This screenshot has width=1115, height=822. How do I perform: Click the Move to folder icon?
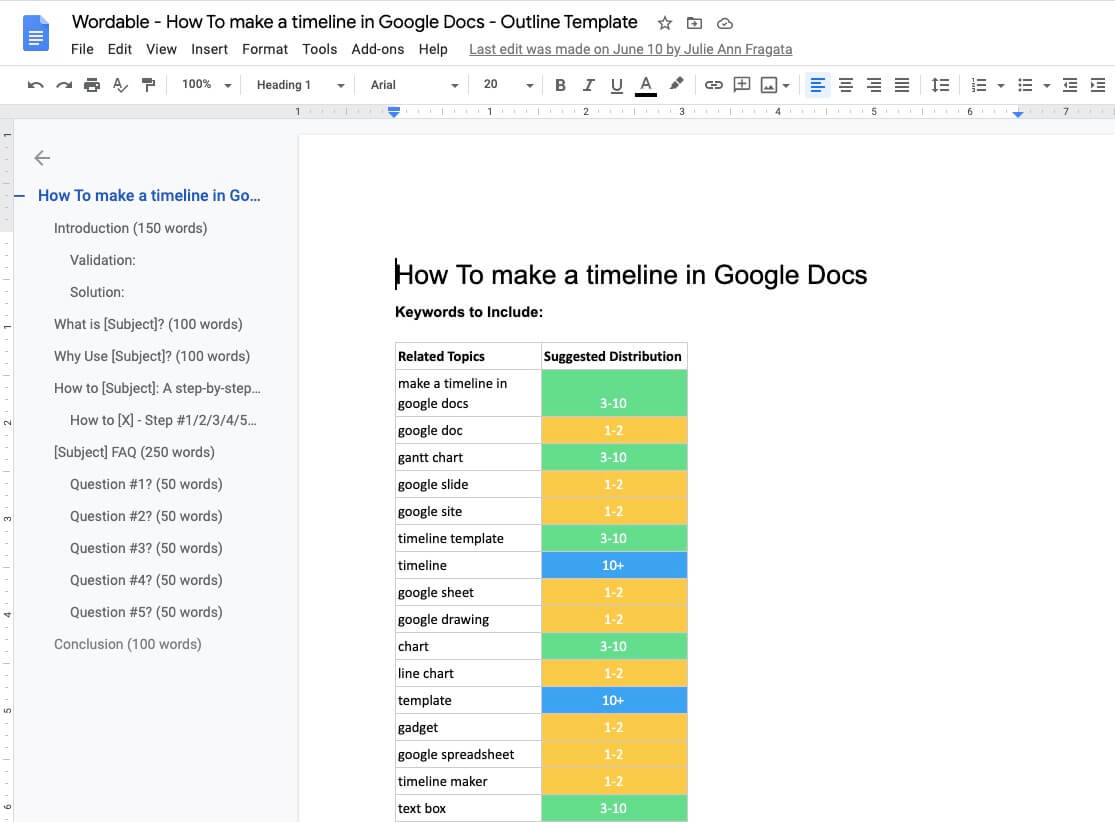(694, 23)
